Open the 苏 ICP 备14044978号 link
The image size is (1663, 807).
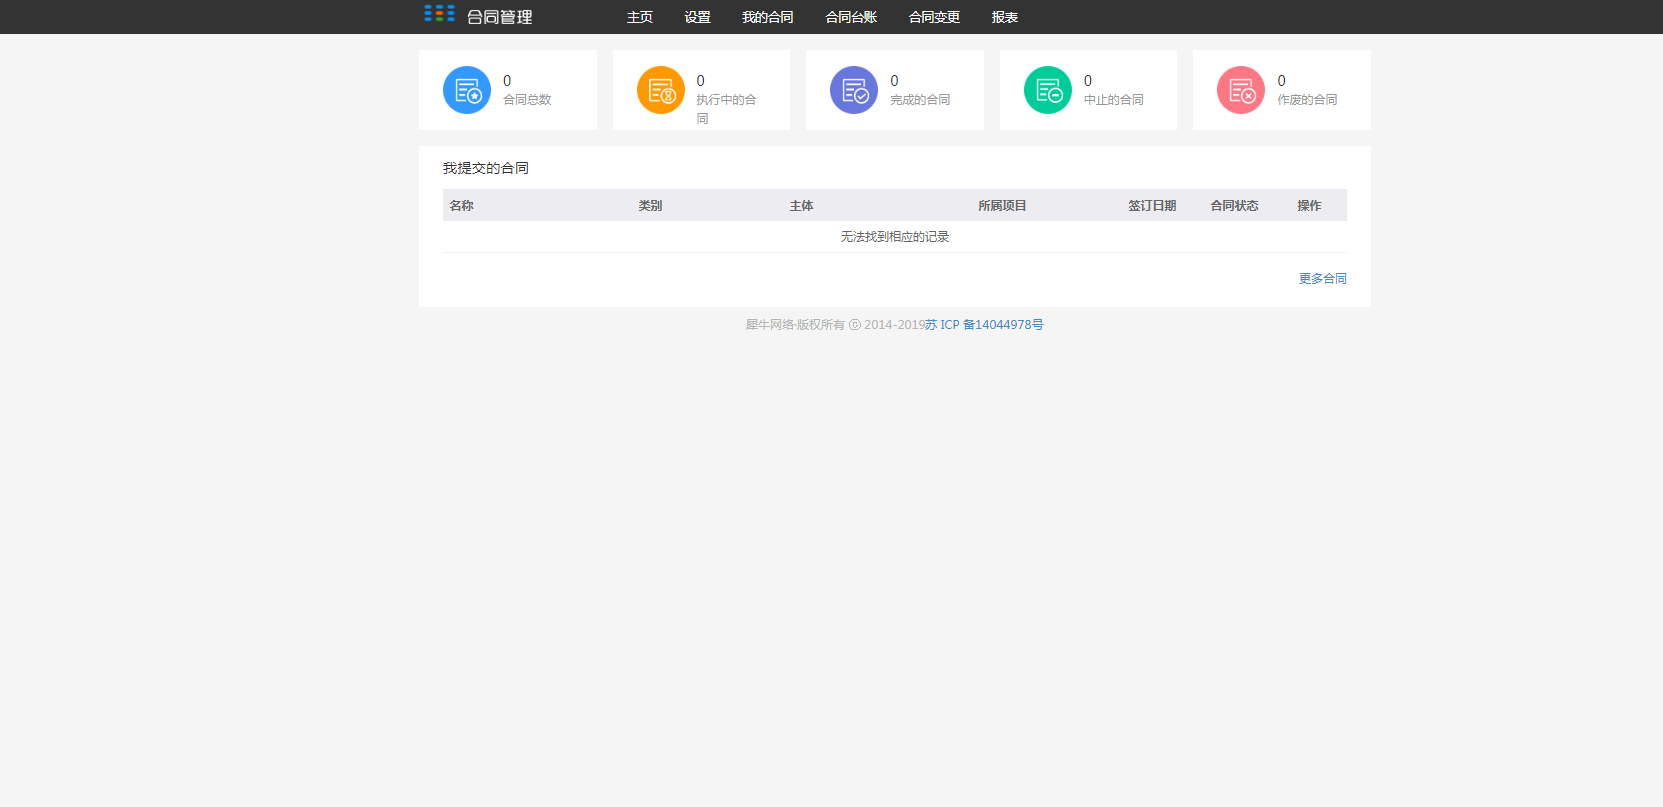(x=984, y=325)
